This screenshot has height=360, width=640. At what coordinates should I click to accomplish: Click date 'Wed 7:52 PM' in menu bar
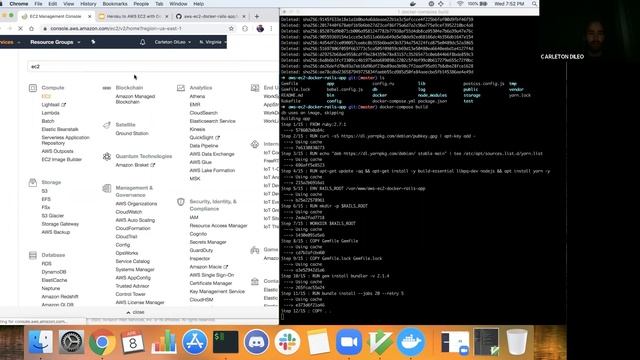click(509, 4)
